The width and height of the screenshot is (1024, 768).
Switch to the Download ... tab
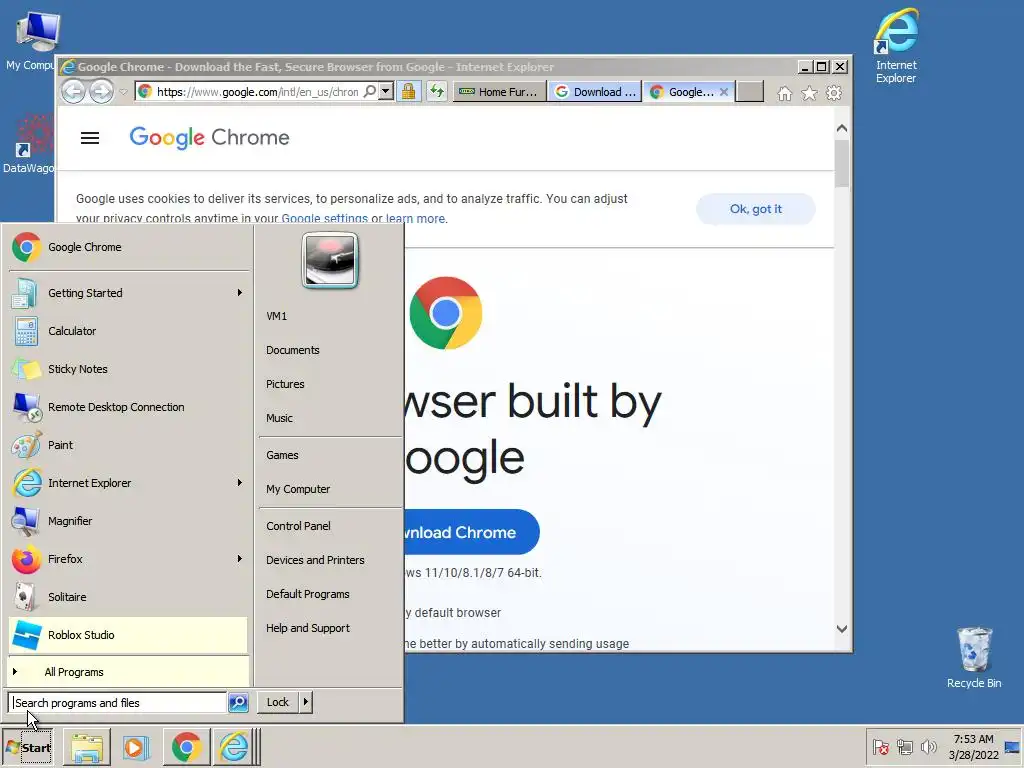pos(595,92)
